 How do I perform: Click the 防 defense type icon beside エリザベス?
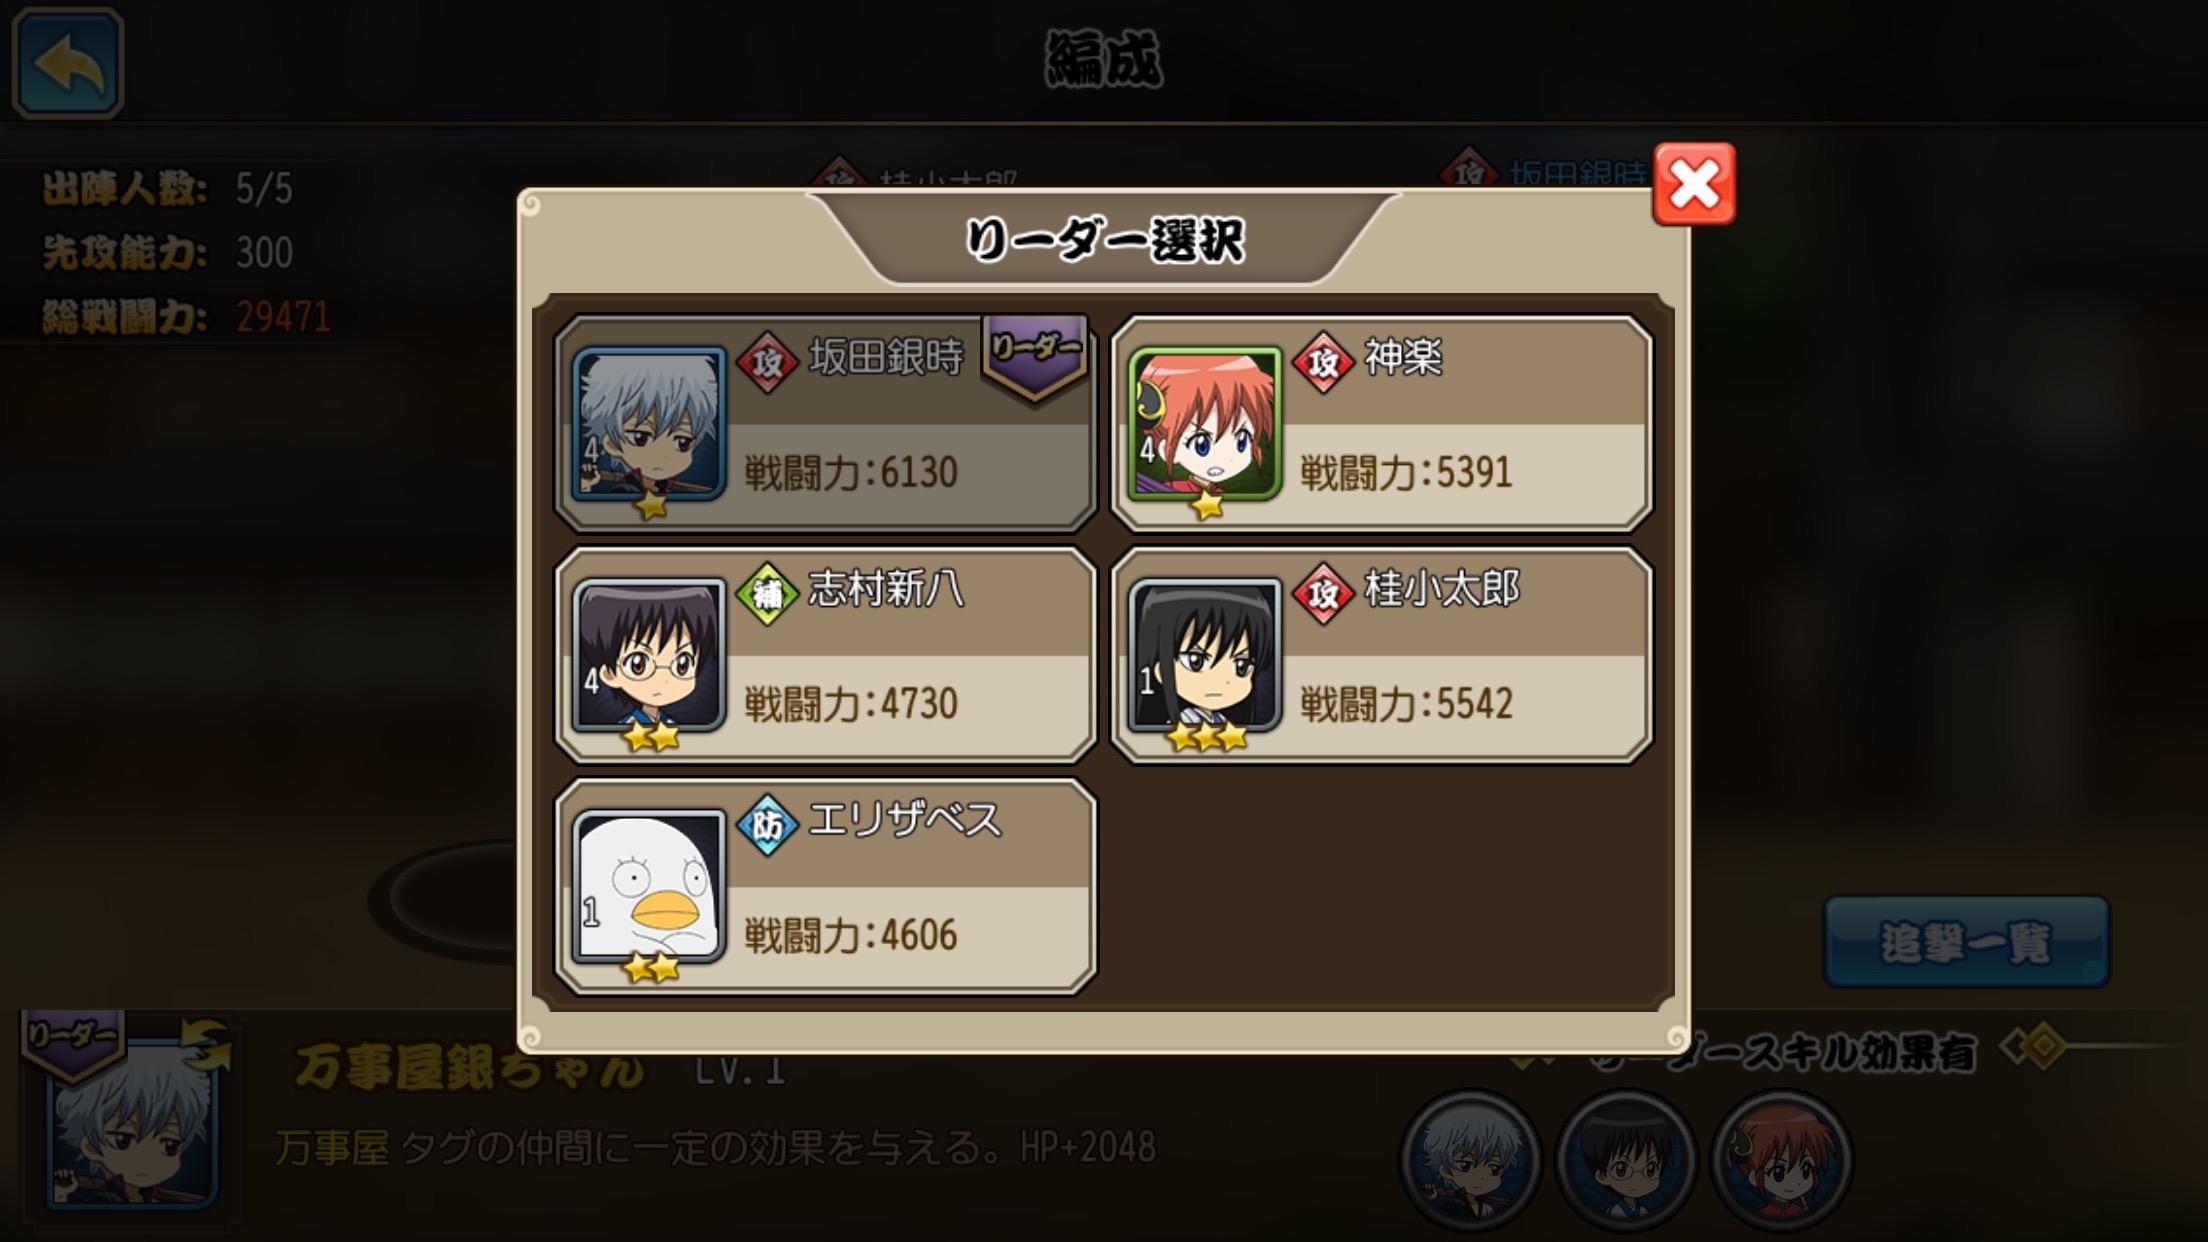coord(767,825)
